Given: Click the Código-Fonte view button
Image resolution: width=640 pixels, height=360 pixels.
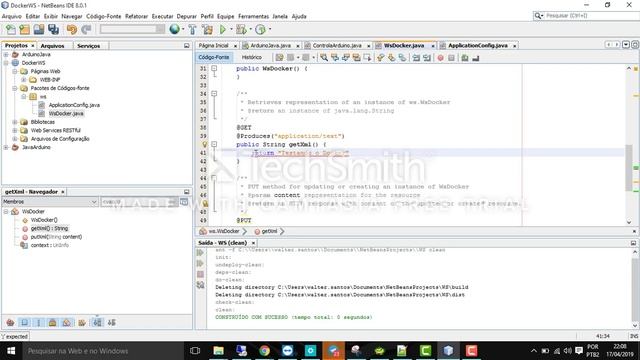Looking at the screenshot, I should 213,57.
